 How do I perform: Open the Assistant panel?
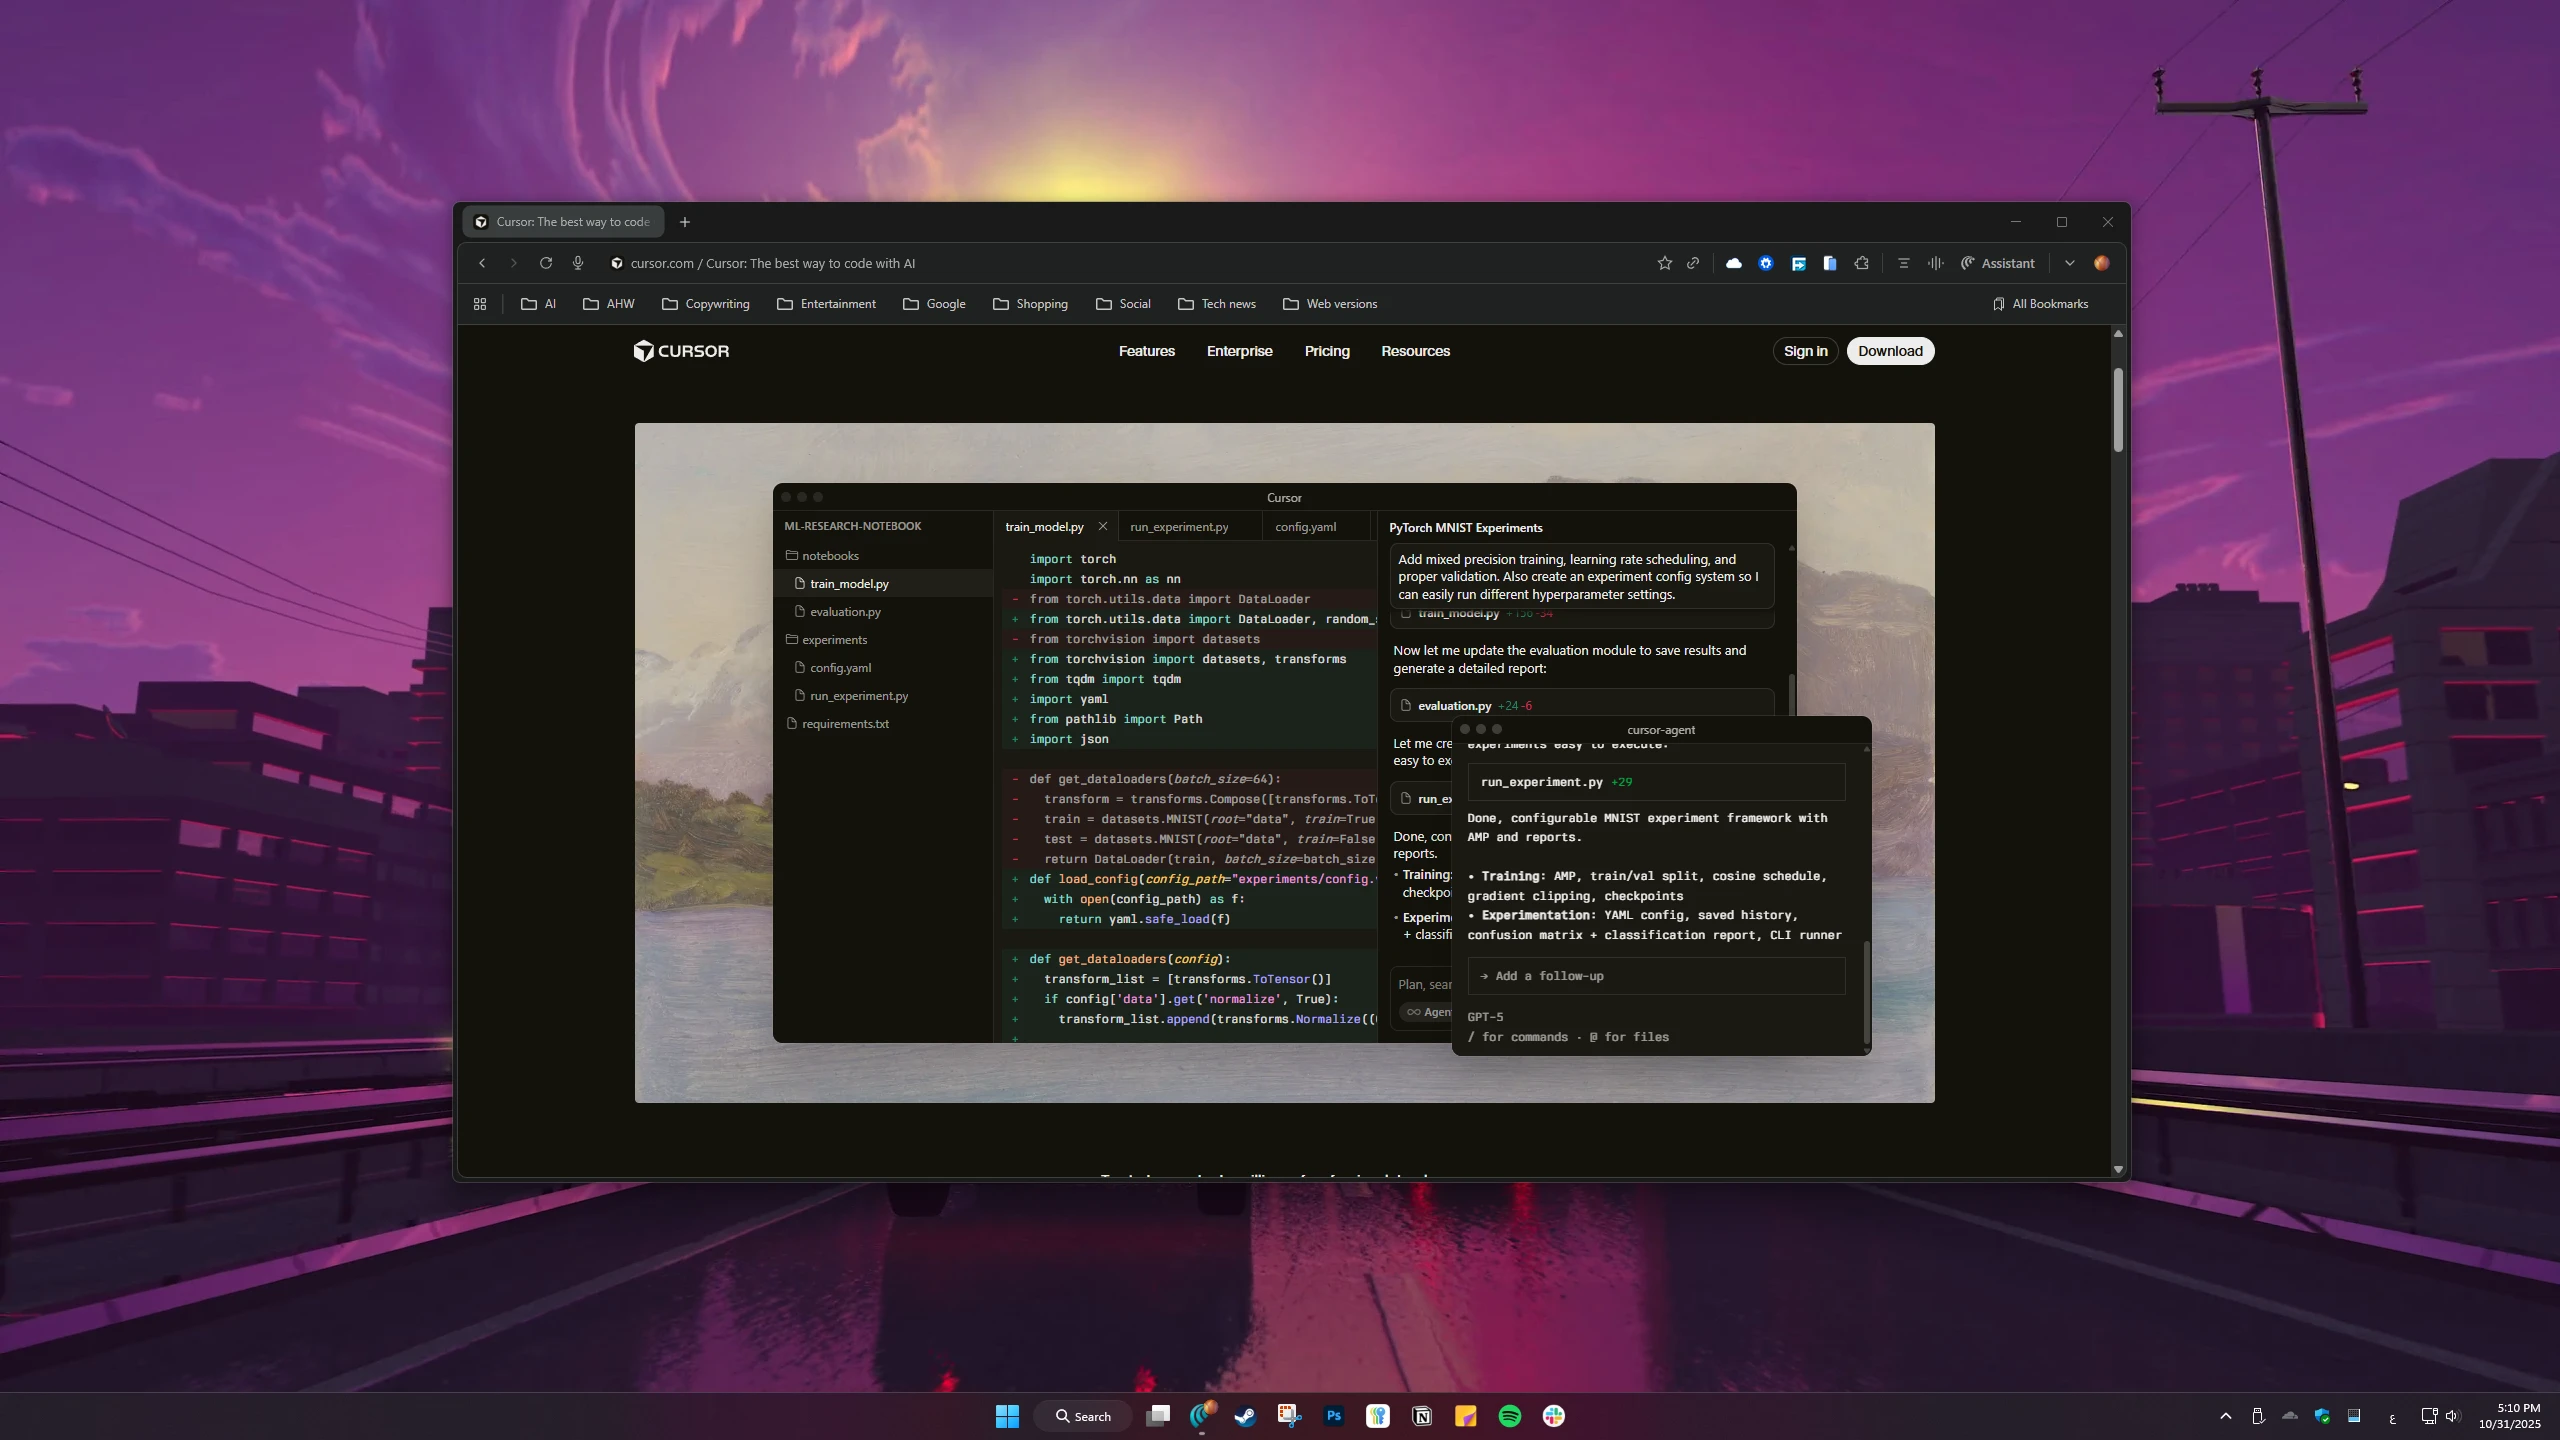[1997, 263]
